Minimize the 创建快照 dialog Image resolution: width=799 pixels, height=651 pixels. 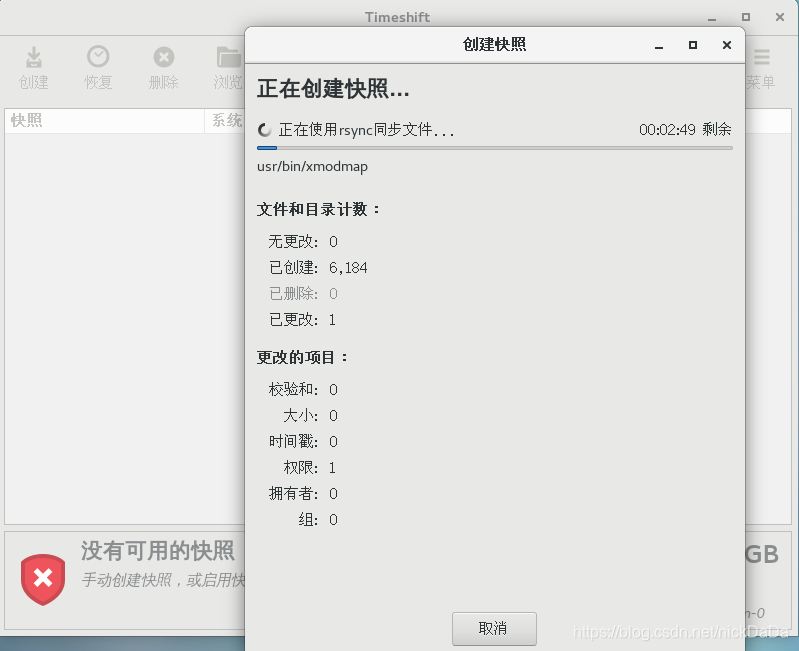659,45
